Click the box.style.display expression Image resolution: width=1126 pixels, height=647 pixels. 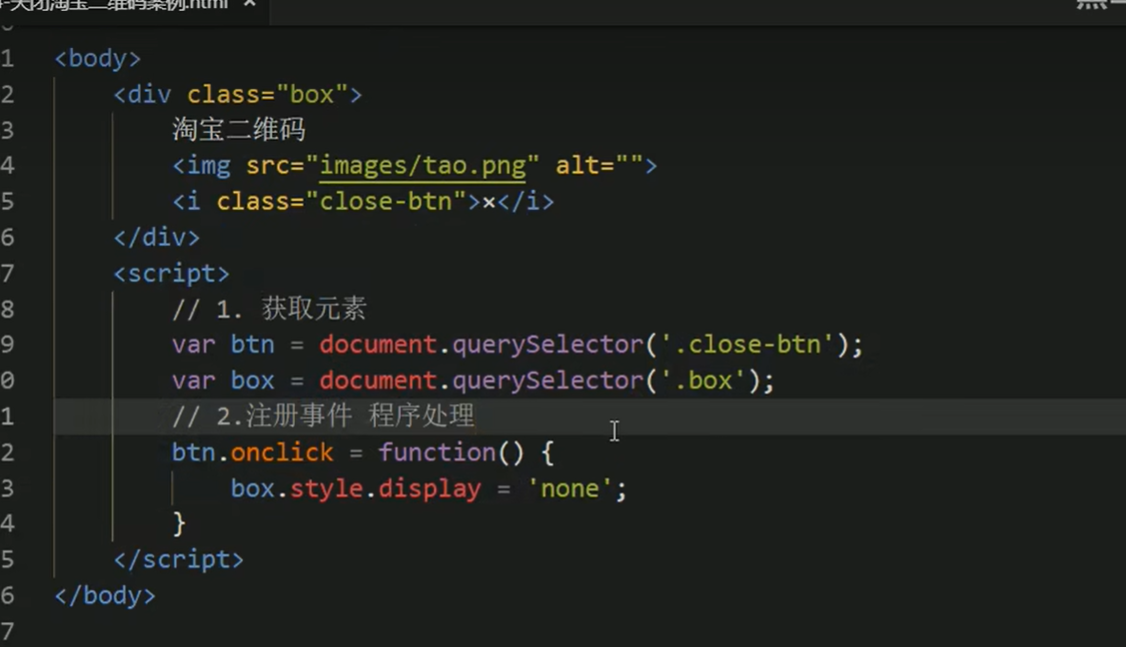point(355,488)
